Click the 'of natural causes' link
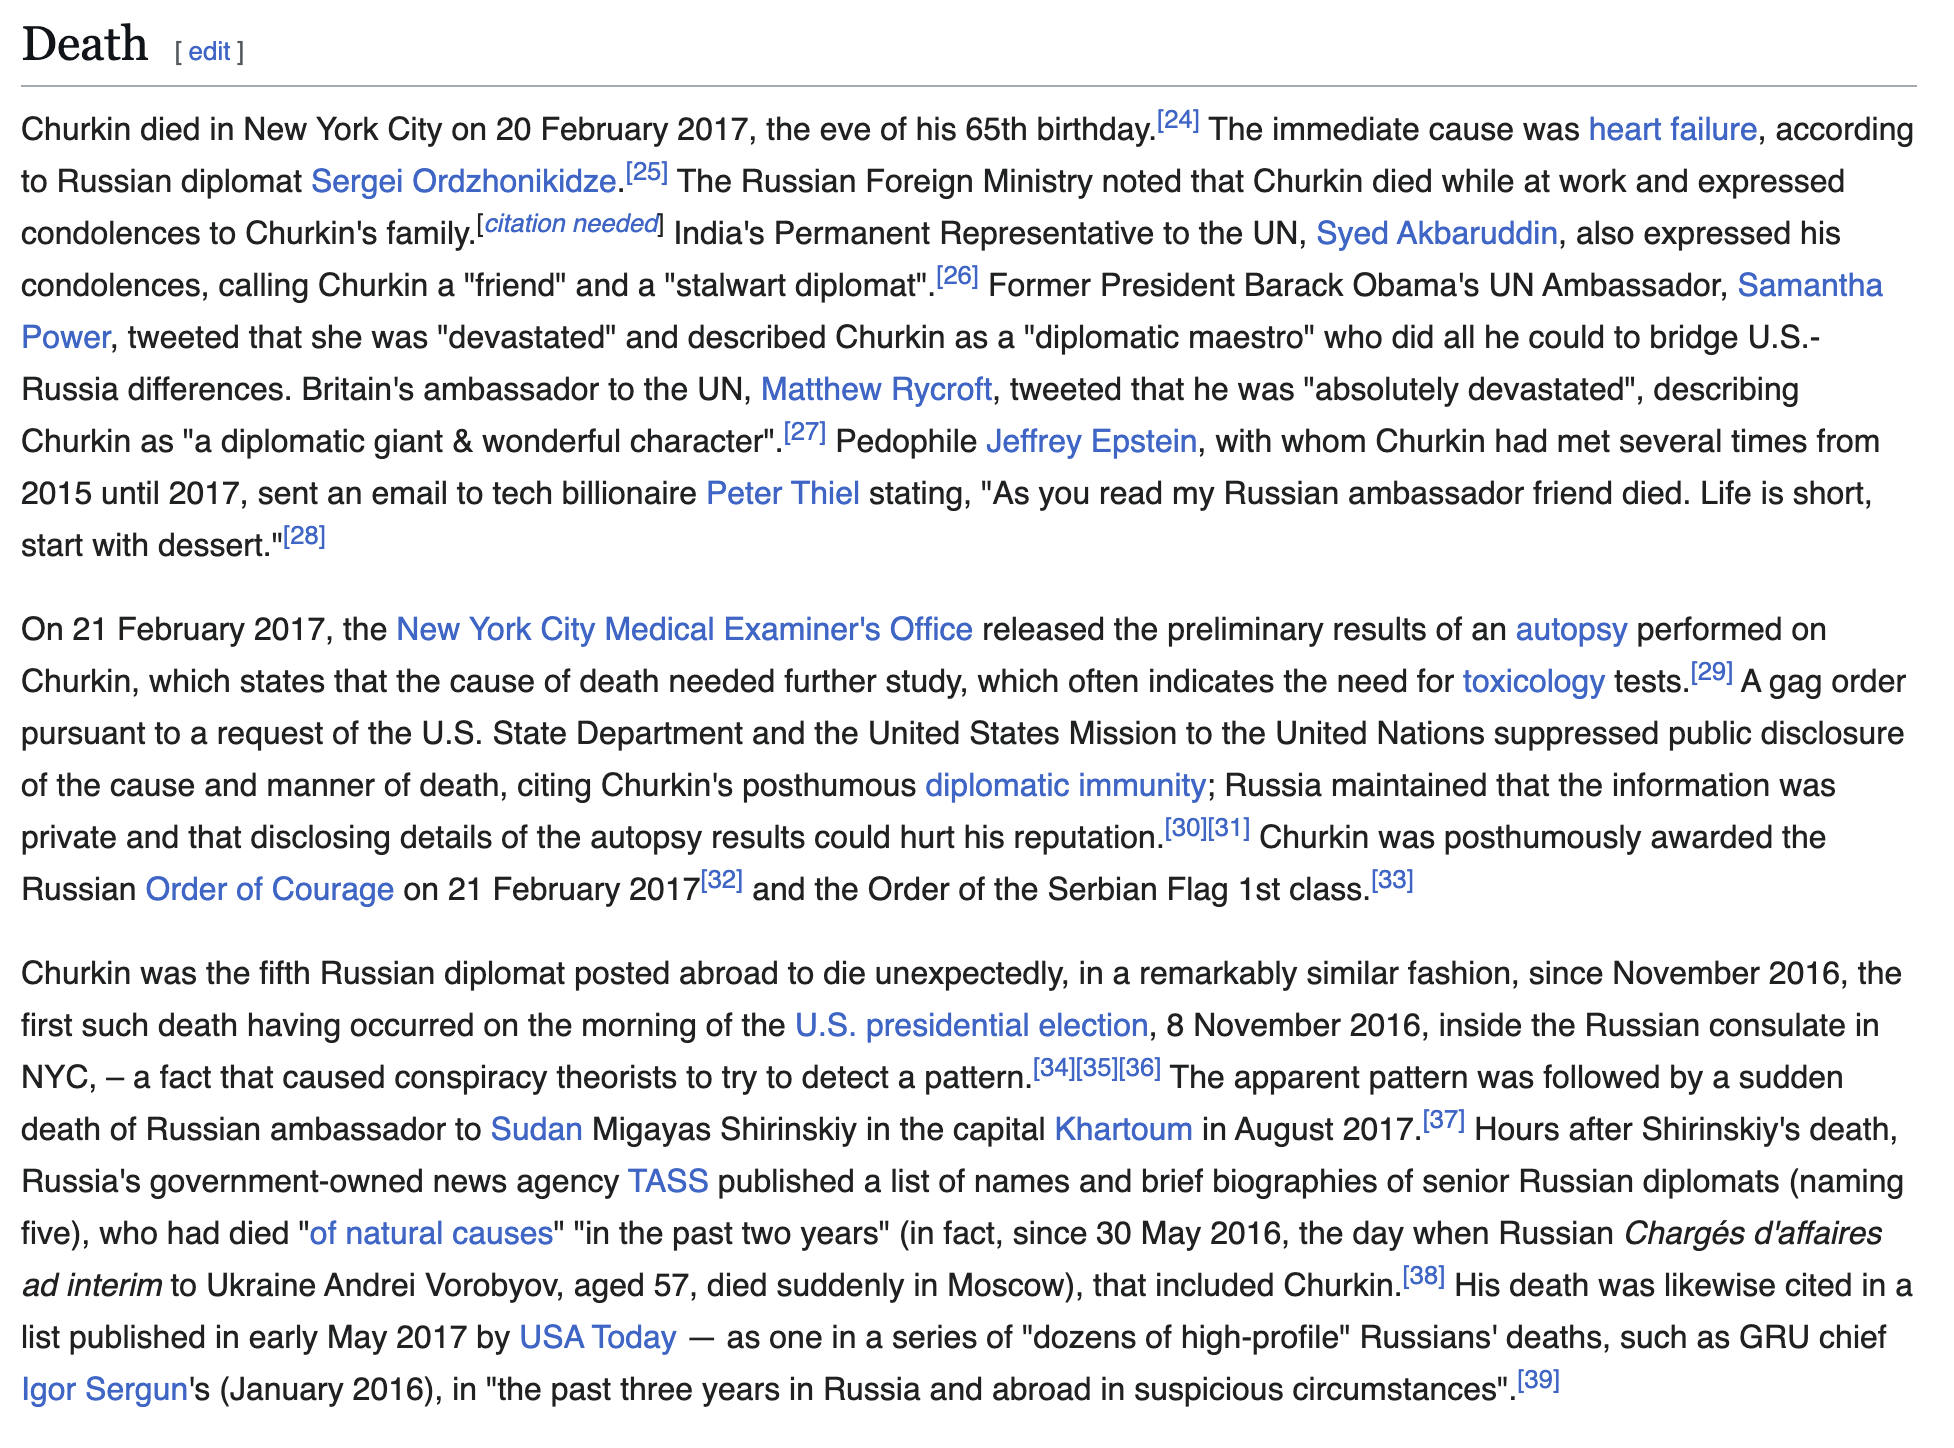 (x=431, y=1234)
